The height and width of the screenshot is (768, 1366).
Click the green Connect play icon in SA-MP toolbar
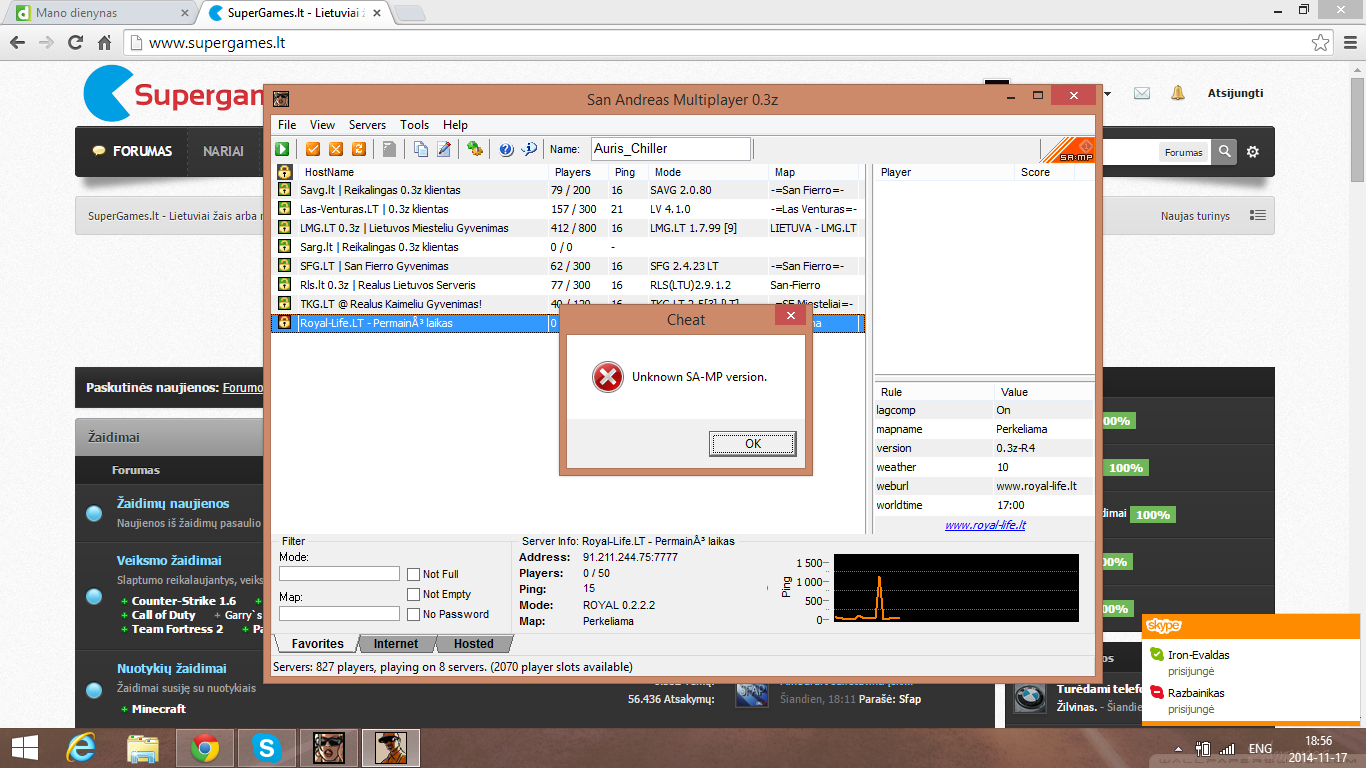pos(283,149)
